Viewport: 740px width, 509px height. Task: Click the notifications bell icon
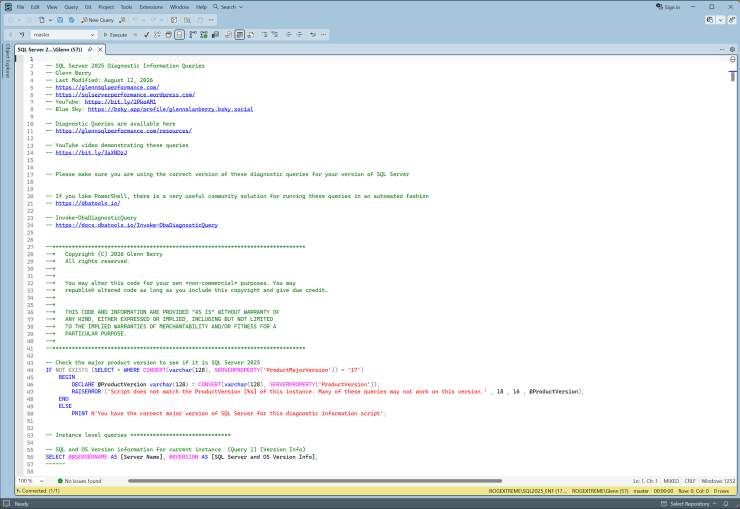click(x=726, y=503)
